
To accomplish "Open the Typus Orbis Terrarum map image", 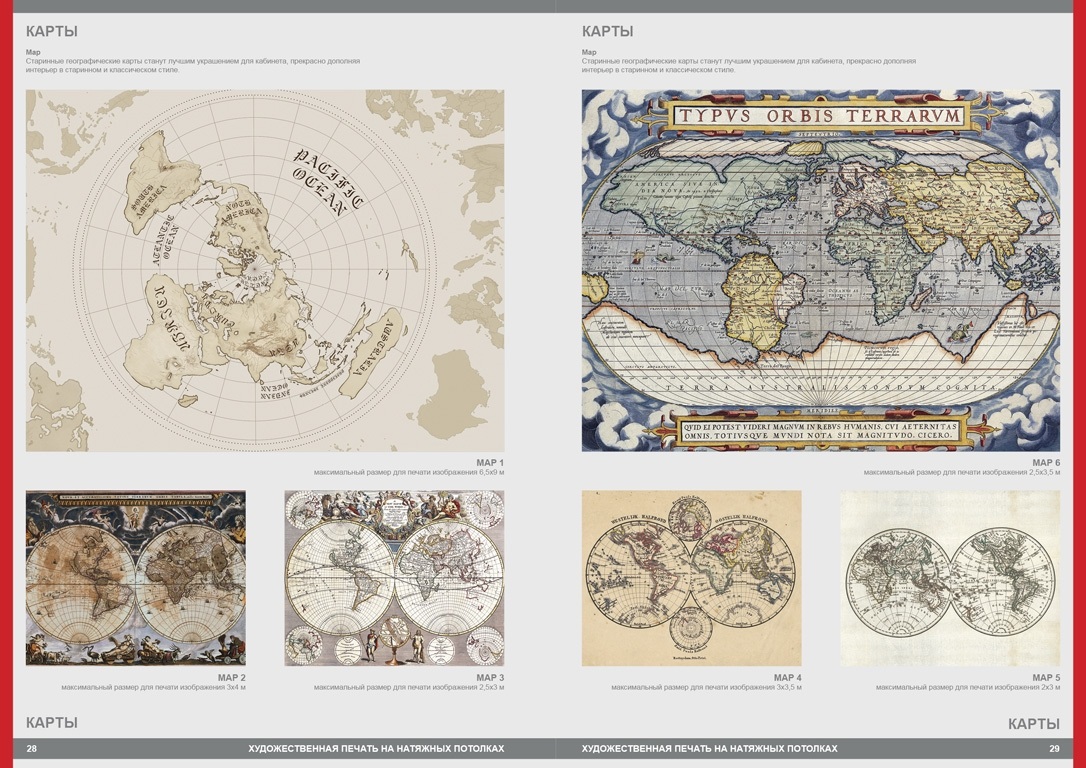I will click(820, 270).
